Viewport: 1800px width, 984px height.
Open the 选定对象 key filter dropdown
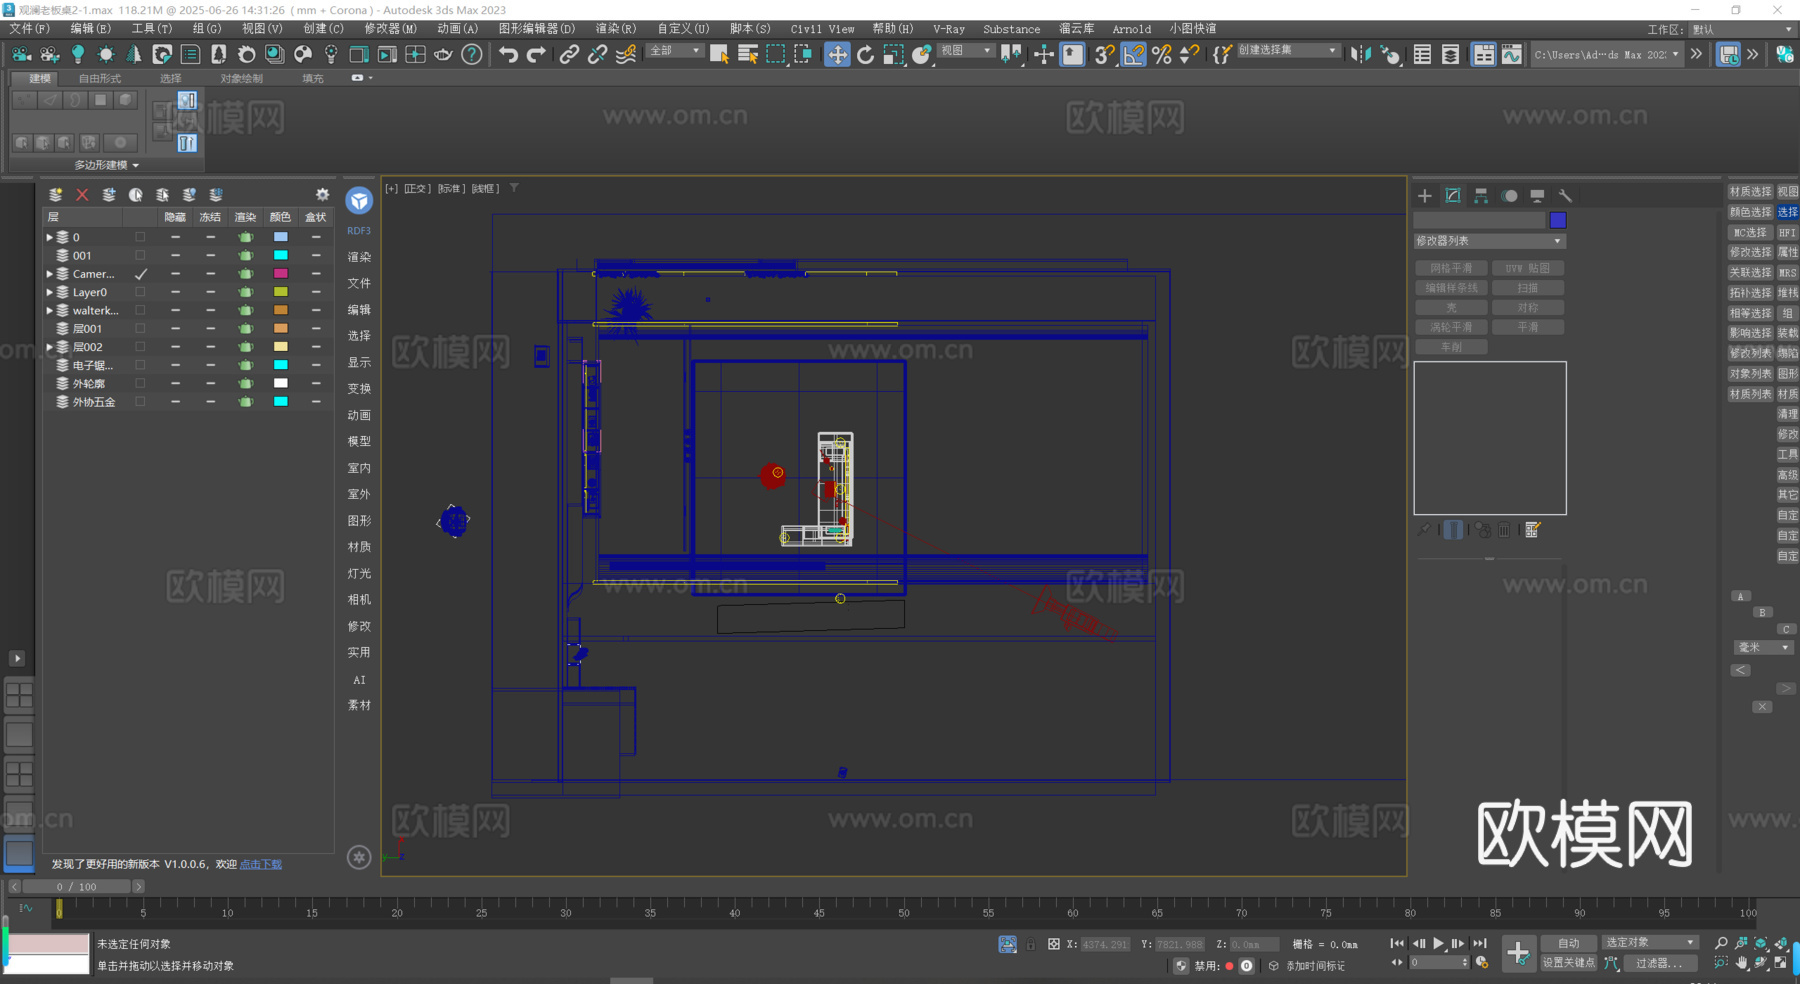click(1649, 942)
